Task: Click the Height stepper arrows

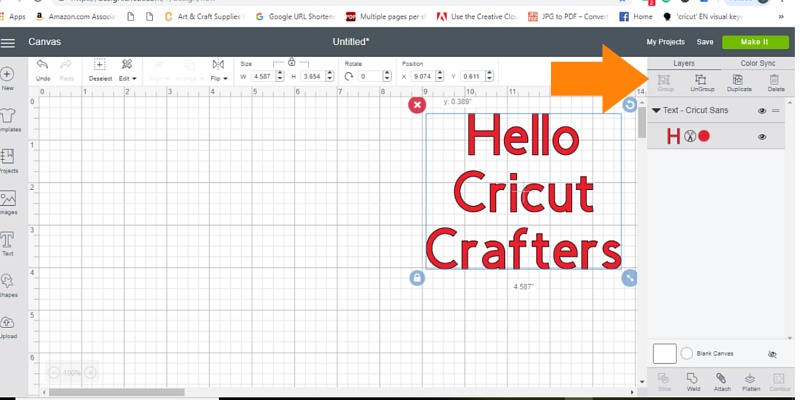Action: click(330, 76)
